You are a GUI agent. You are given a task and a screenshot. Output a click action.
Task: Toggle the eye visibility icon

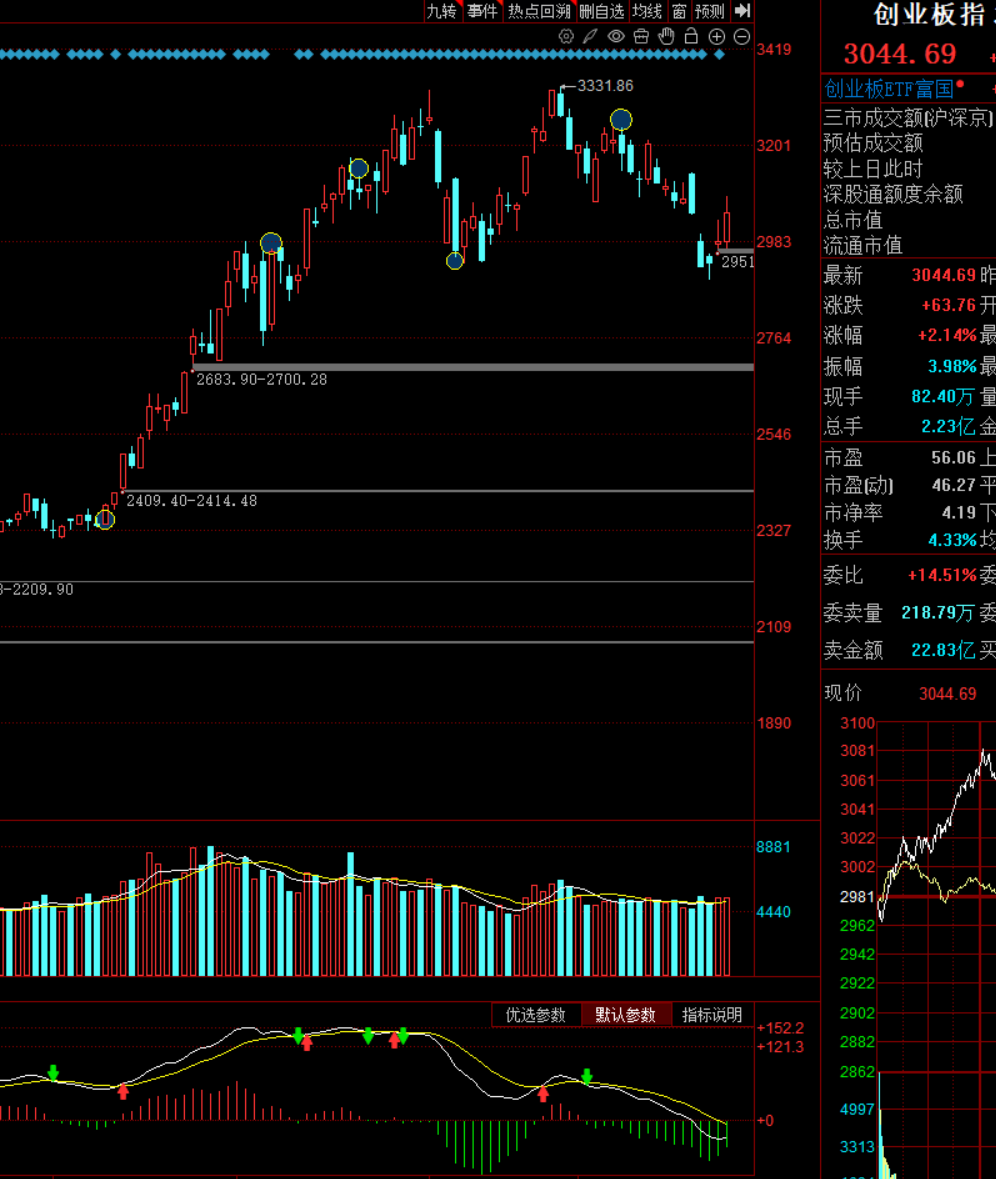point(616,37)
